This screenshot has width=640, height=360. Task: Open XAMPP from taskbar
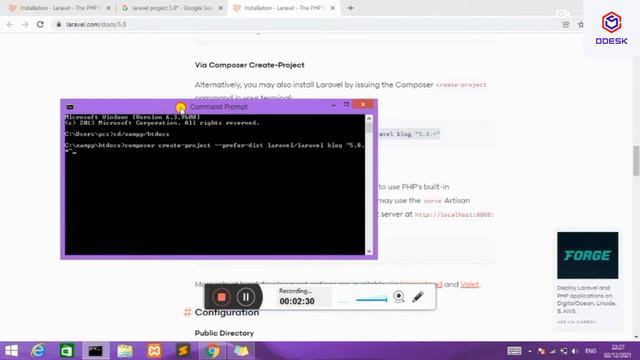click(154, 351)
